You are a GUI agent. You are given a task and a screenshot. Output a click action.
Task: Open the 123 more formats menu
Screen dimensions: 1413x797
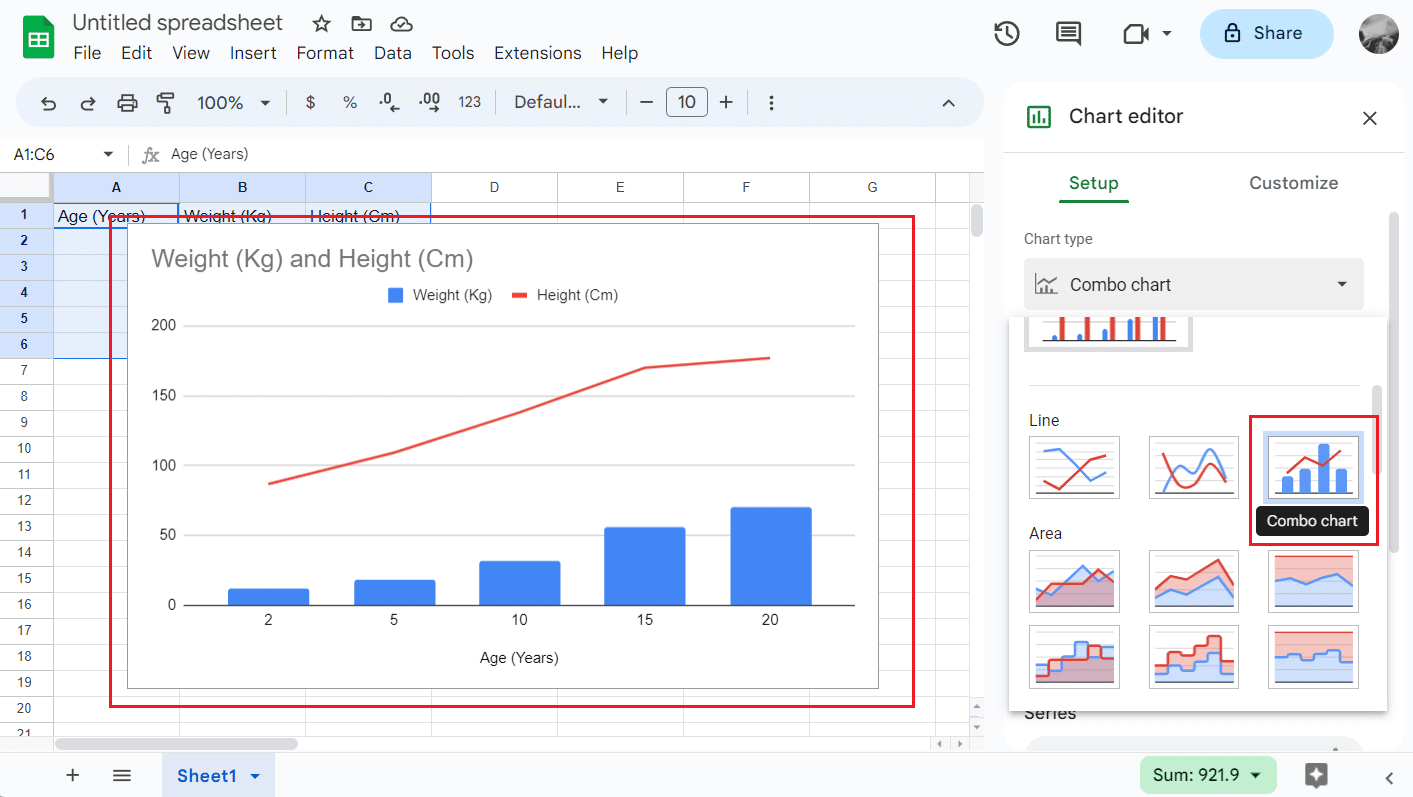pos(470,102)
